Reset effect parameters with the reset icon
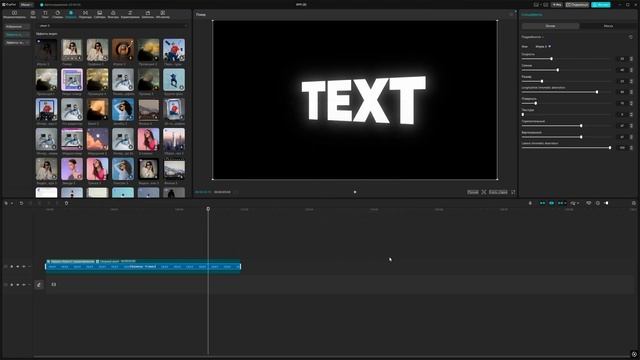The image size is (640, 360). (631, 37)
